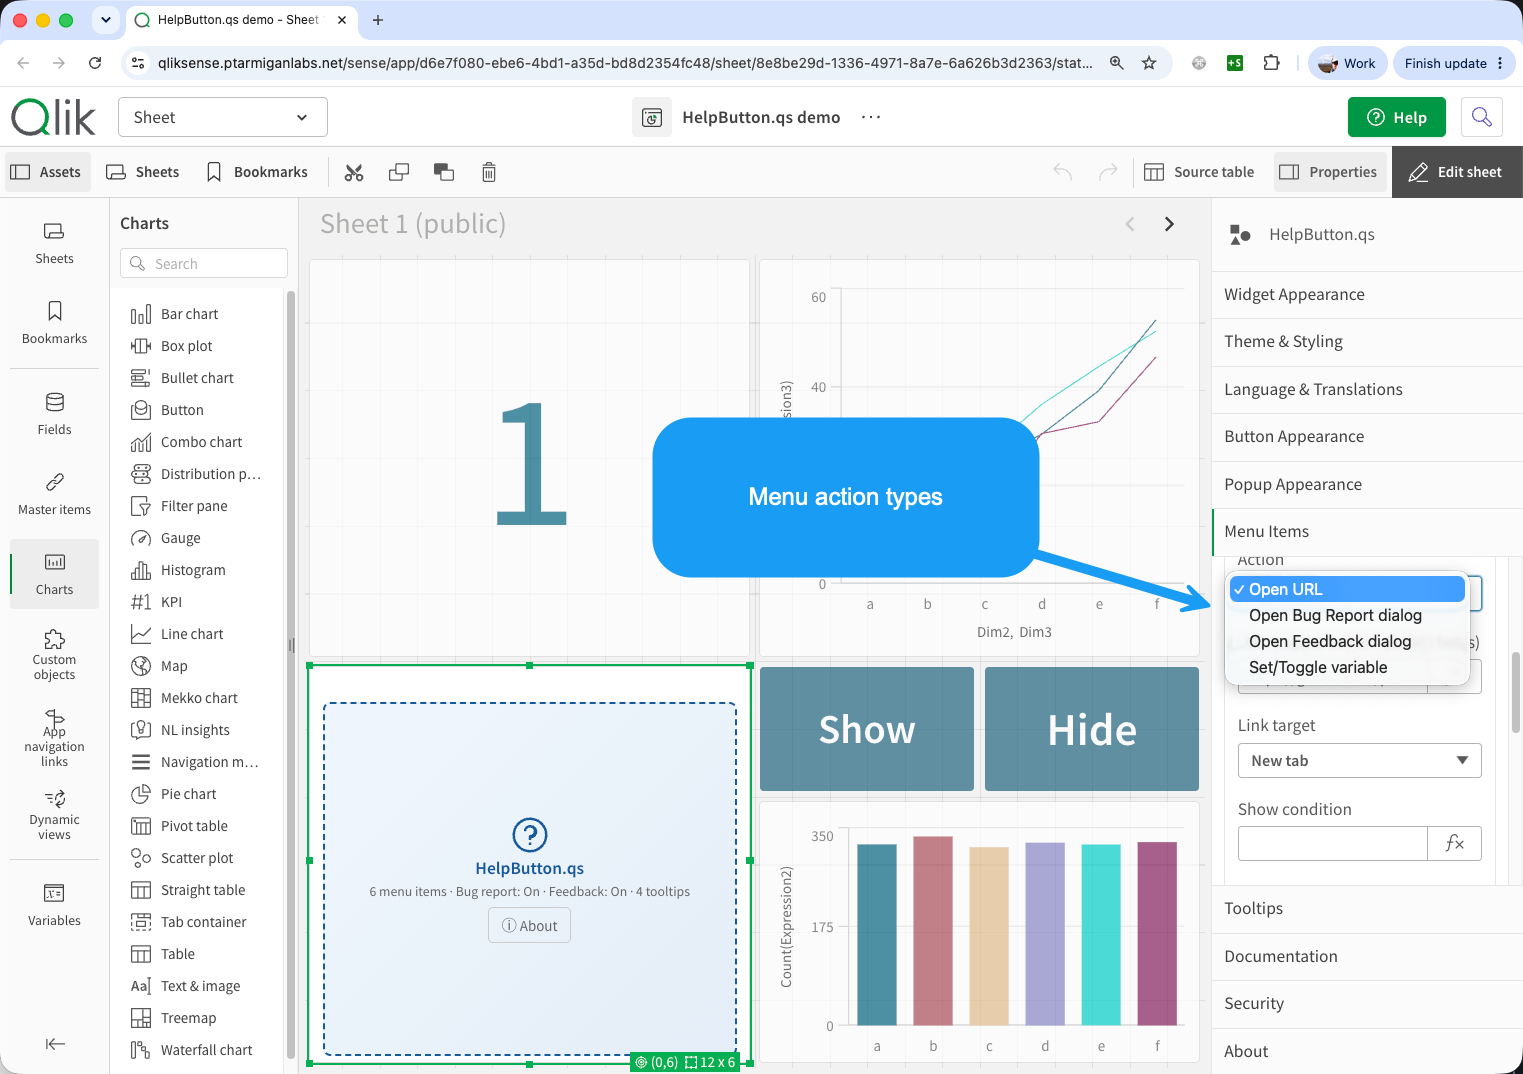Open the Bookmarks toolbar tab
The image size is (1523, 1074).
click(x=257, y=172)
